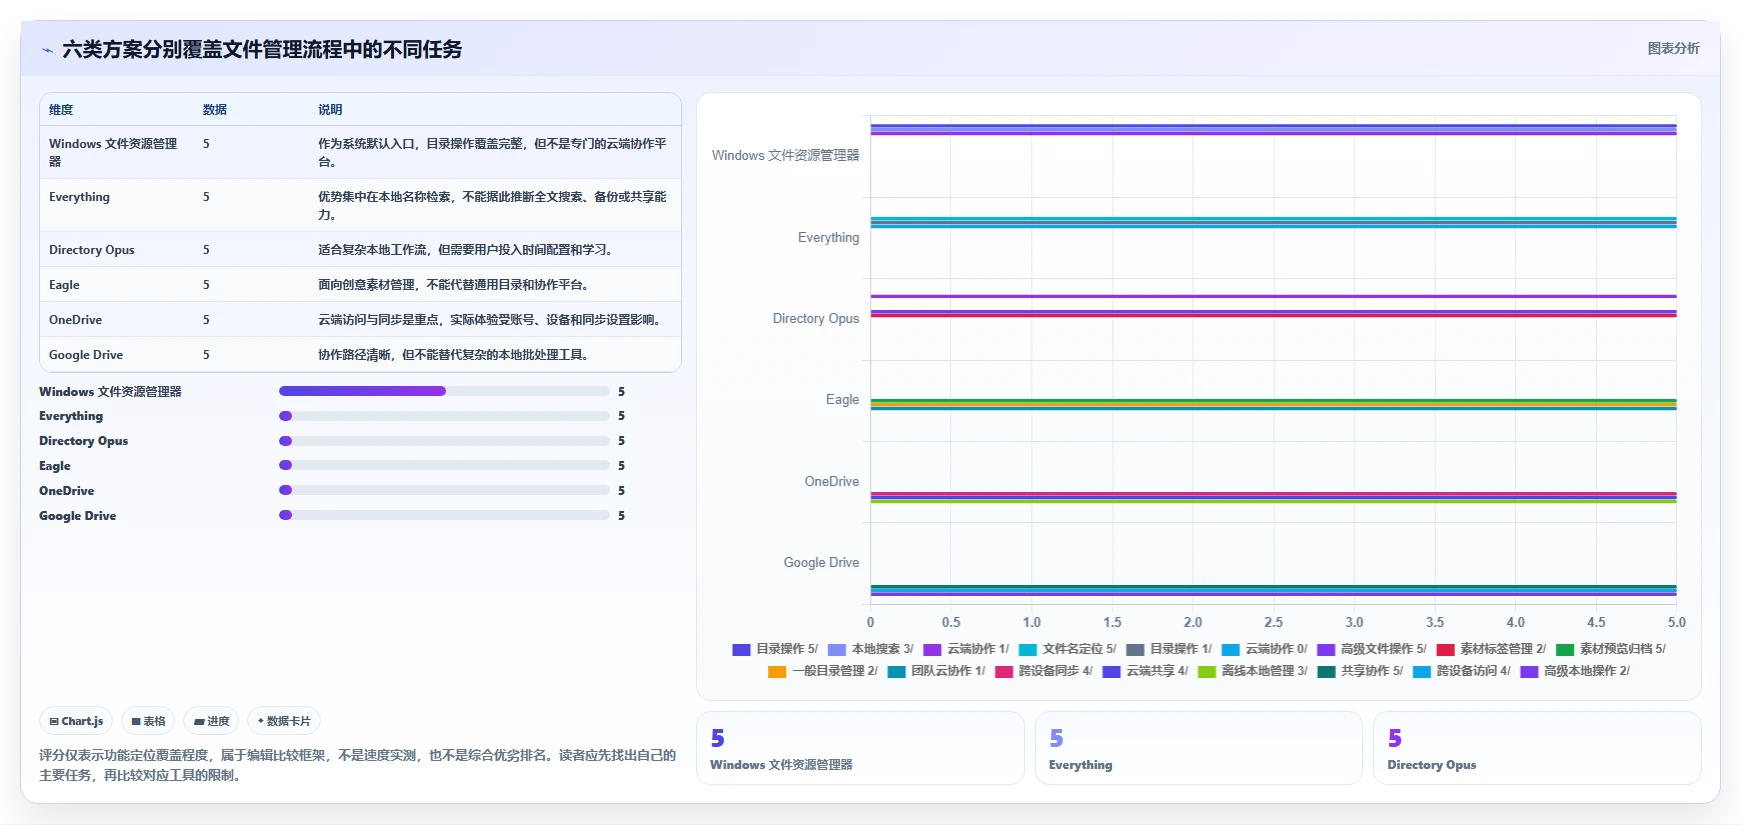The width and height of the screenshot is (1741, 825).
Task: Toggle the 云端协作 1/ legend entry
Action: point(966,649)
